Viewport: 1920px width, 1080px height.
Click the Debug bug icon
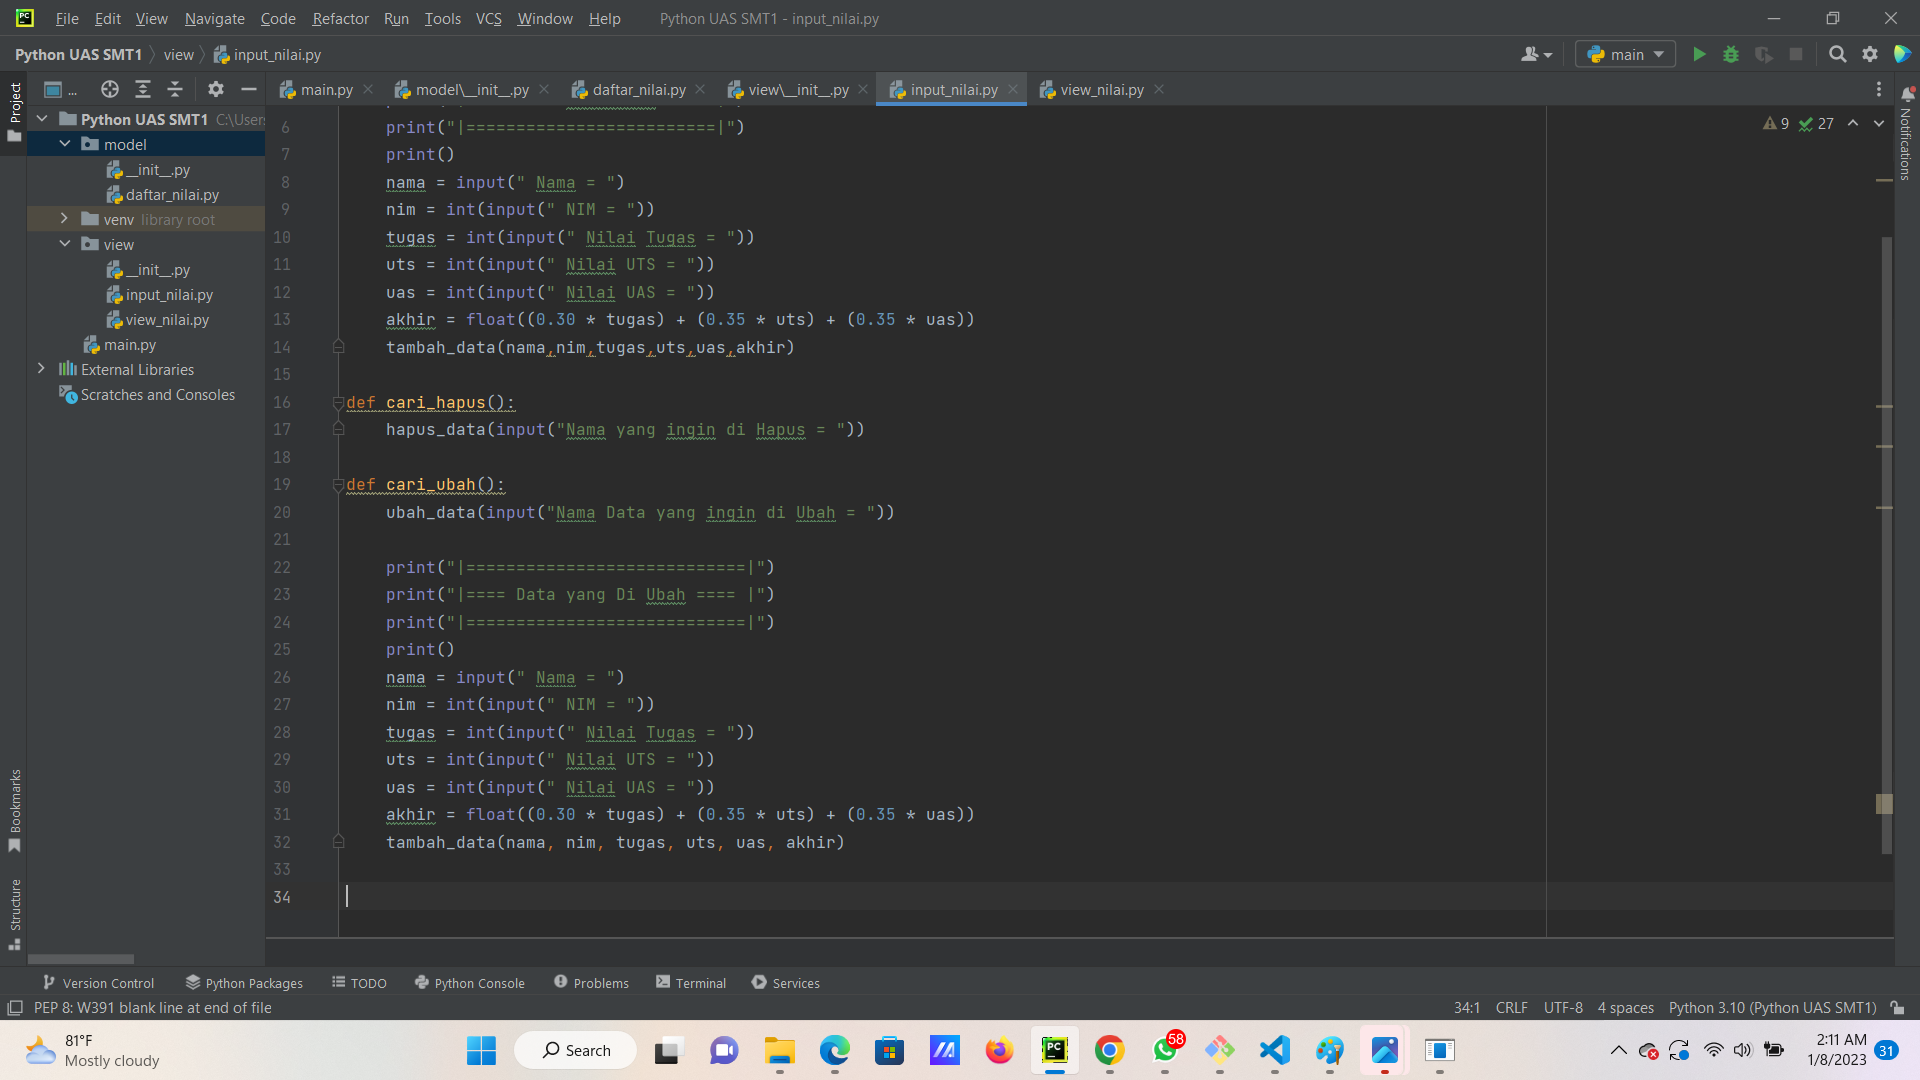1731,54
